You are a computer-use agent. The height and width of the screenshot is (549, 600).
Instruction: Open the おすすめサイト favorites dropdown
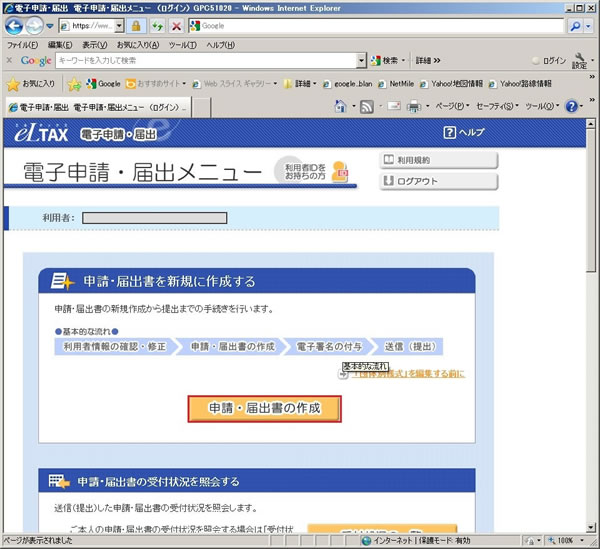[155, 84]
